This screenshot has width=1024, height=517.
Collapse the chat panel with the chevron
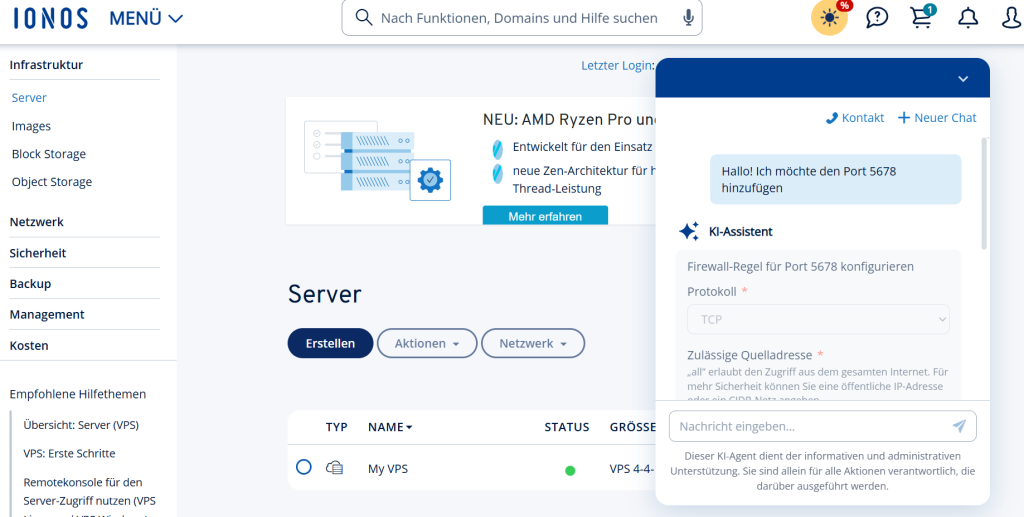(963, 79)
